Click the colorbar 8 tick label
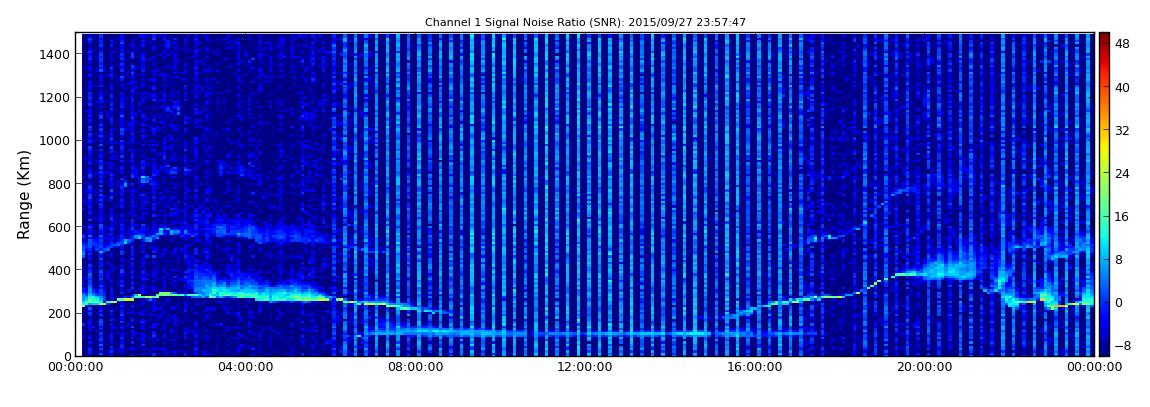 tap(1119, 260)
